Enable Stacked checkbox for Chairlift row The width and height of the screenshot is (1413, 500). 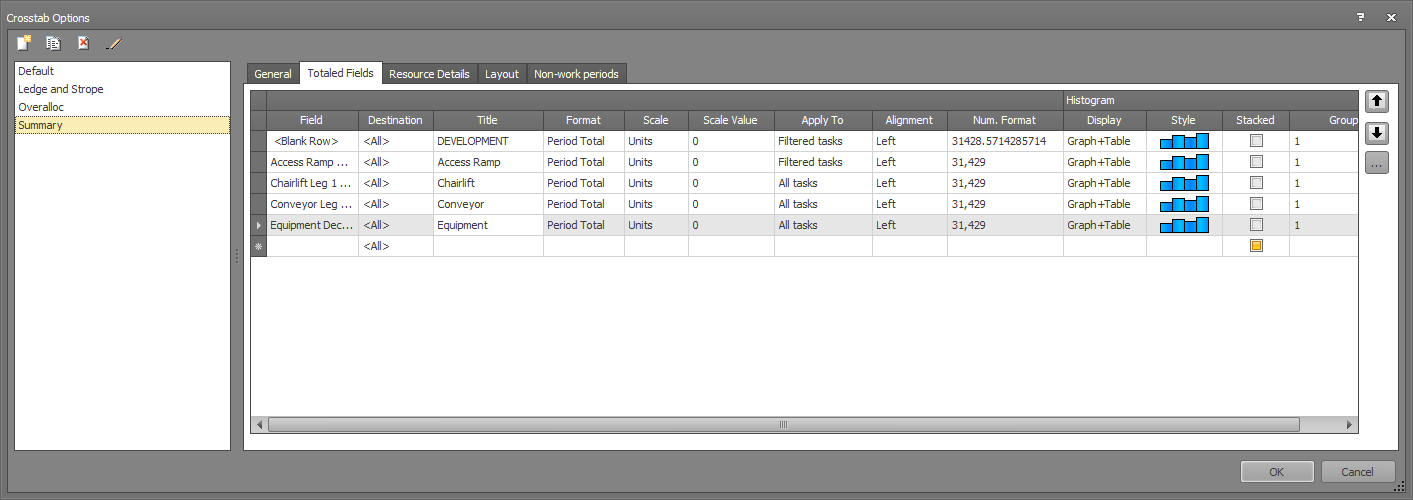pos(1256,183)
